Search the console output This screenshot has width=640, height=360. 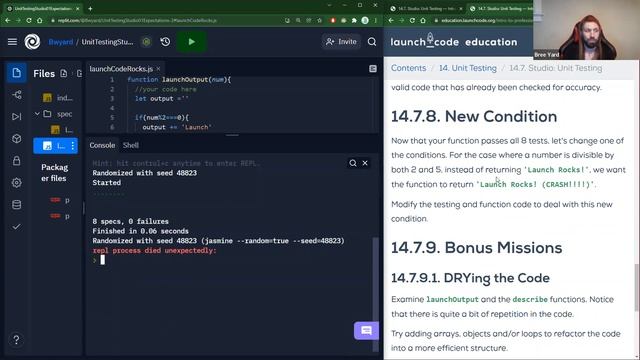click(353, 163)
